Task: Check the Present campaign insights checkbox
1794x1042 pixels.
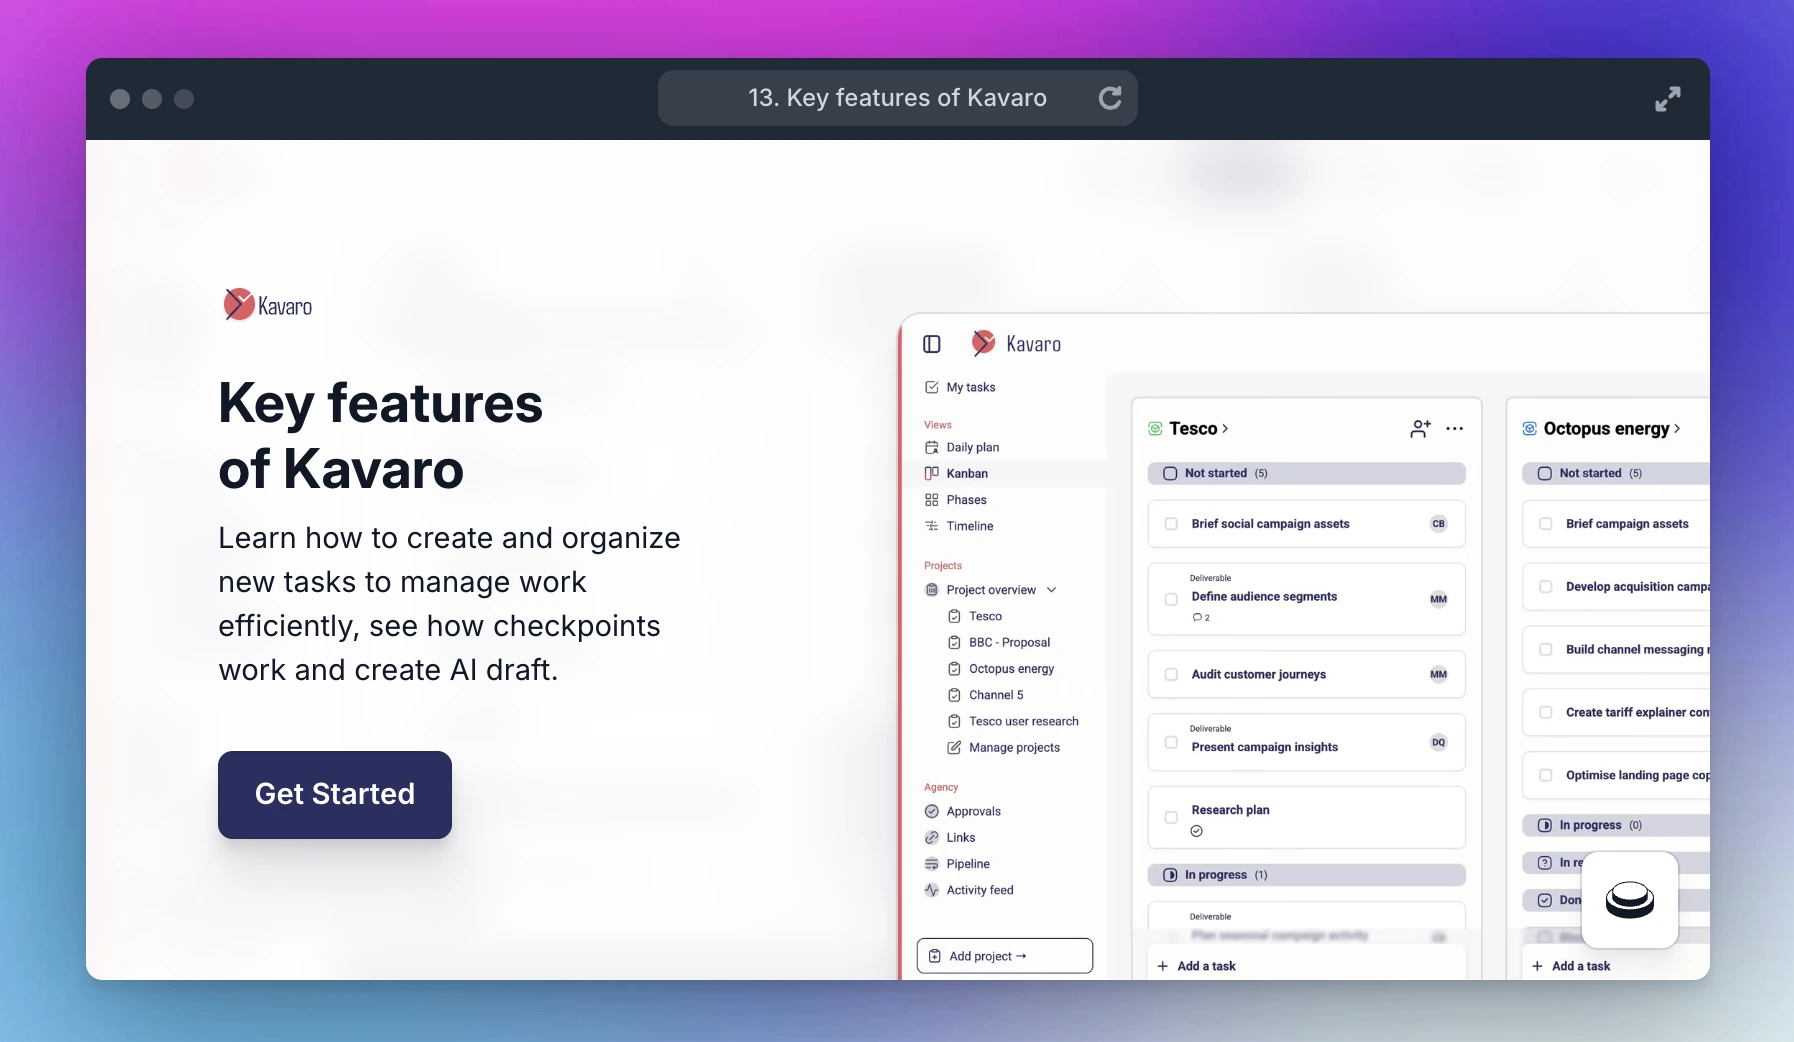Action: tap(1171, 742)
